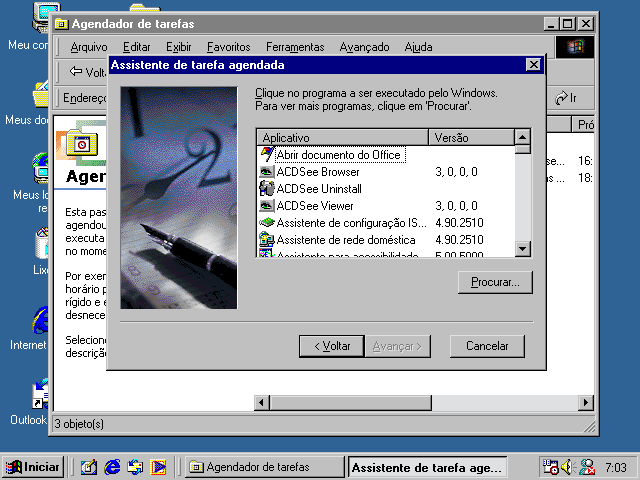Image resolution: width=640 pixels, height=480 pixels.
Task: Open the Favoritos menu
Action: coord(229,47)
